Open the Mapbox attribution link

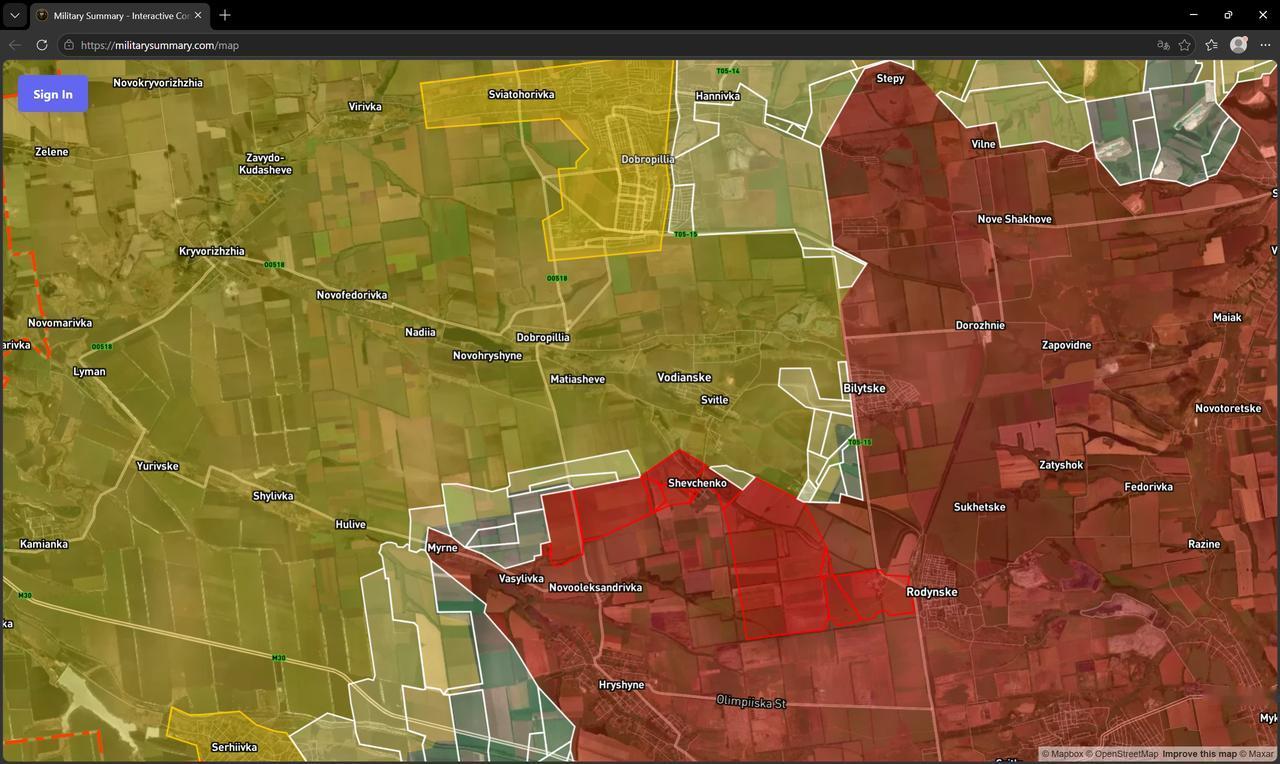pyautogui.click(x=1062, y=754)
